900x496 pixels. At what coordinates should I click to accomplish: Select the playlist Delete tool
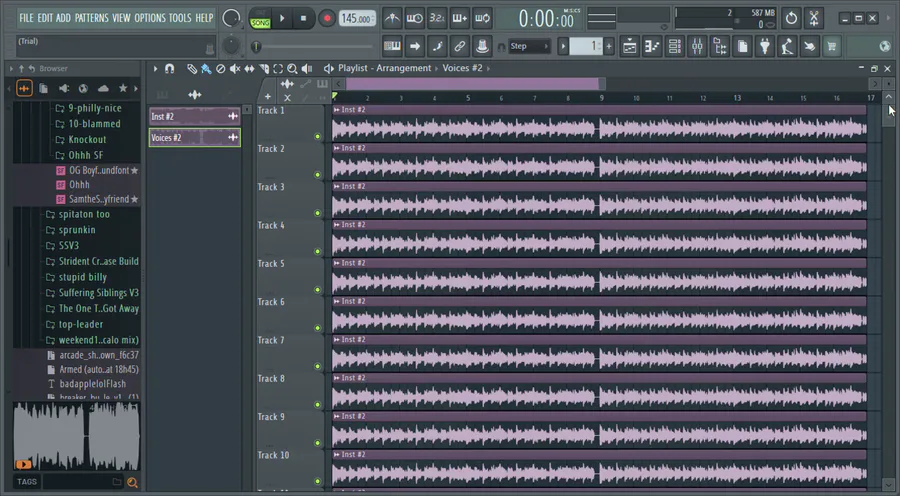click(x=220, y=69)
